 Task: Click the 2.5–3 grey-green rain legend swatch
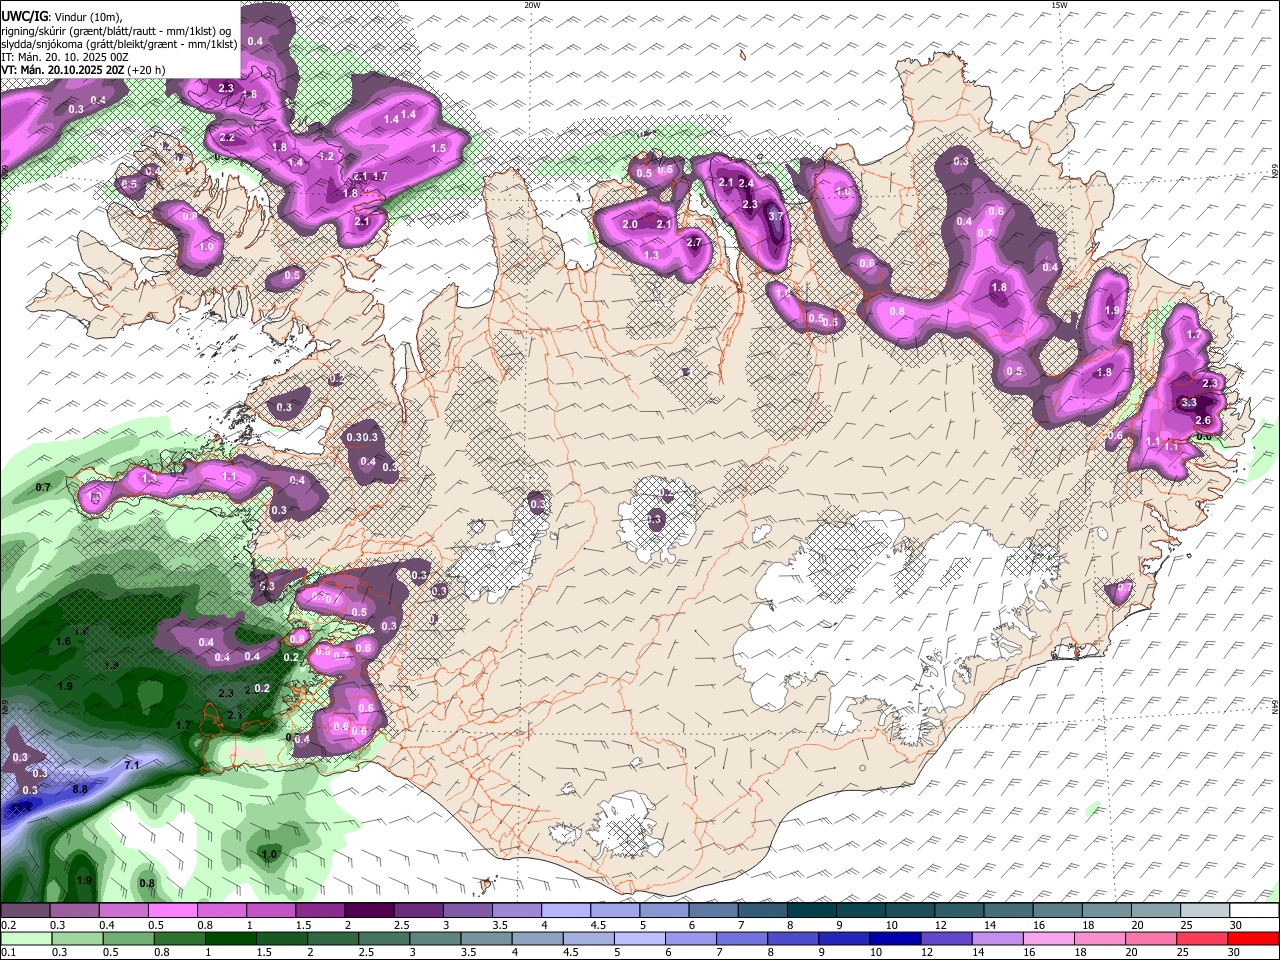pos(383,938)
